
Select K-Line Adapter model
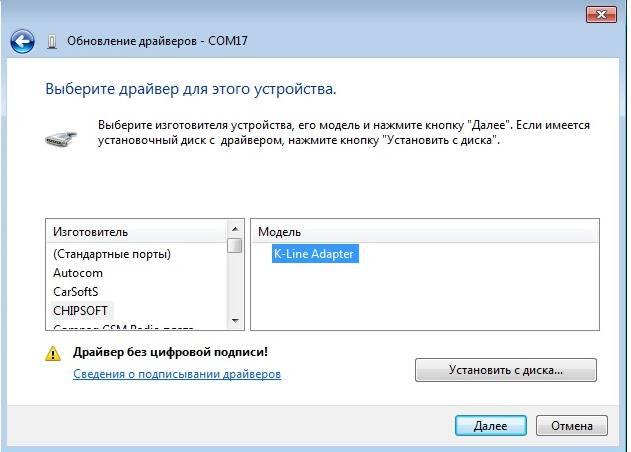(314, 254)
